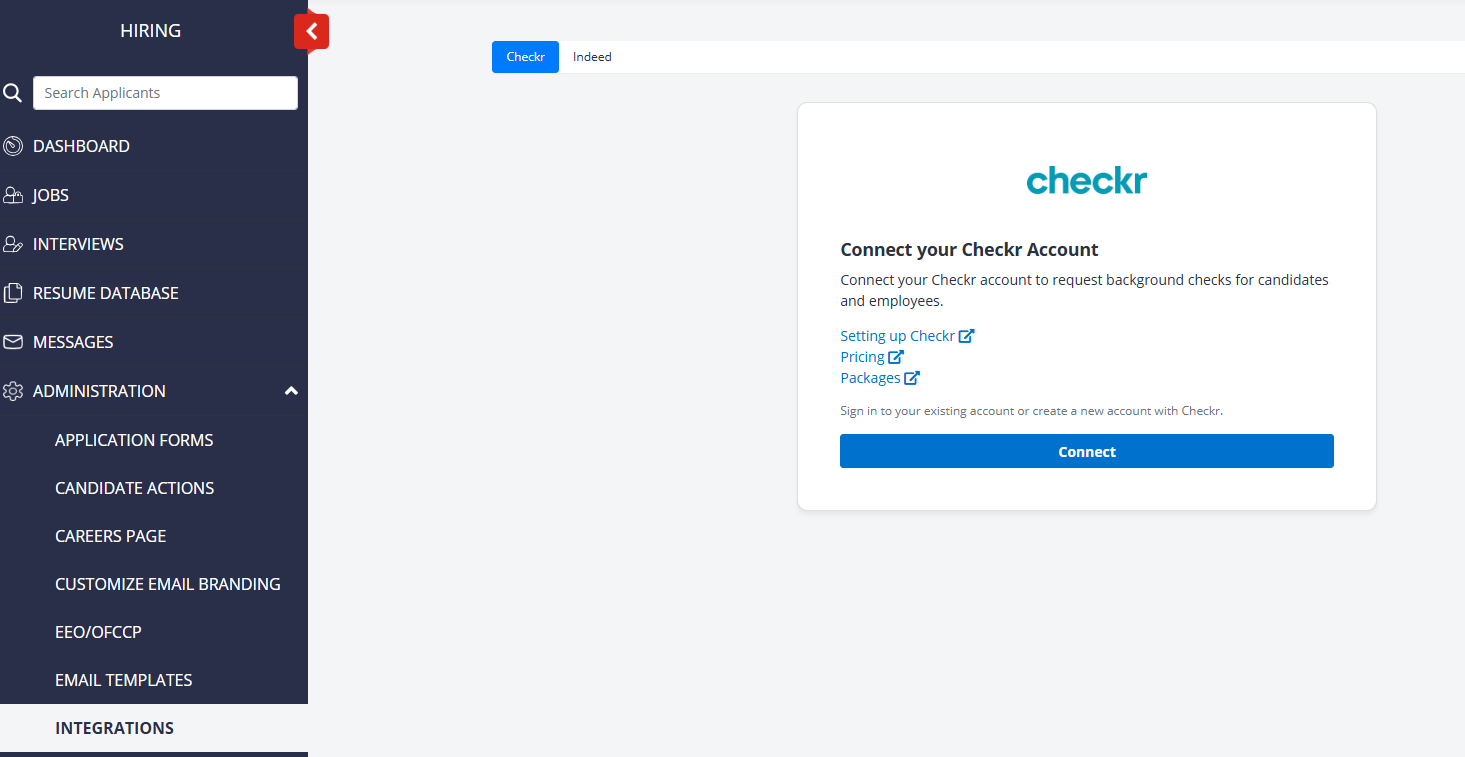The height and width of the screenshot is (757, 1465).
Task: Open Application Forms in Administration
Action: (x=134, y=440)
